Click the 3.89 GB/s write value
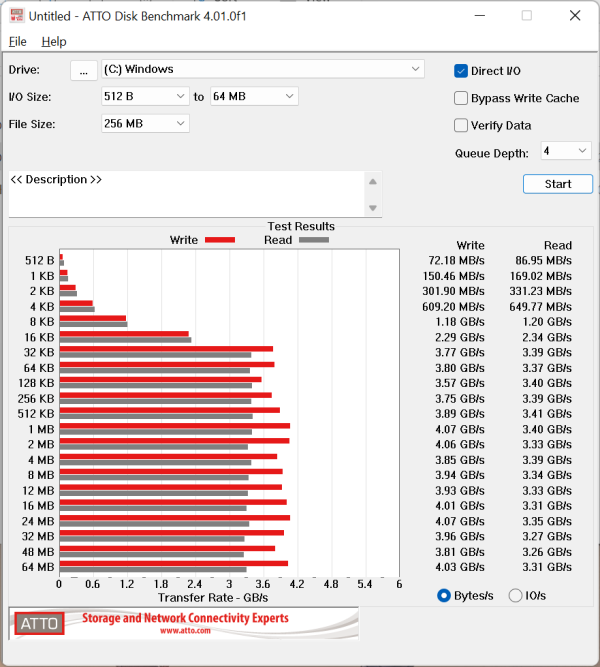Viewport: 600px width, 667px height. tap(460, 414)
